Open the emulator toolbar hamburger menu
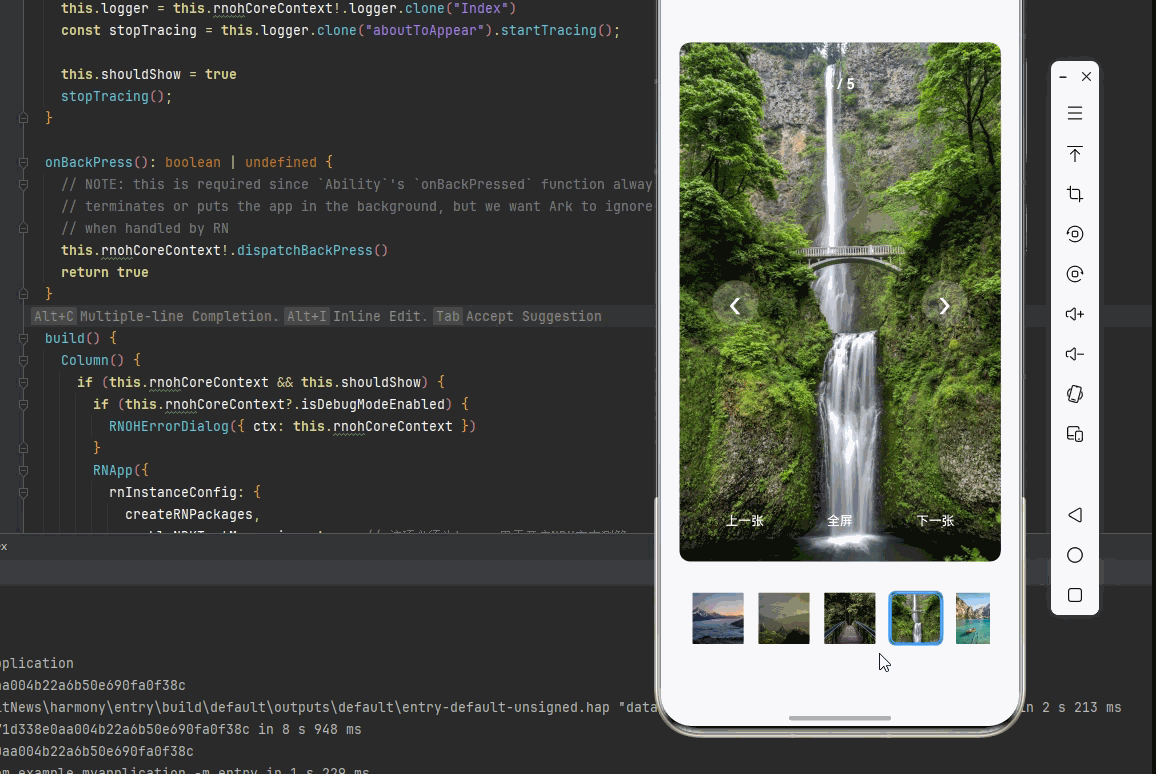Screen dimensions: 1156x774 click(x=1075, y=114)
